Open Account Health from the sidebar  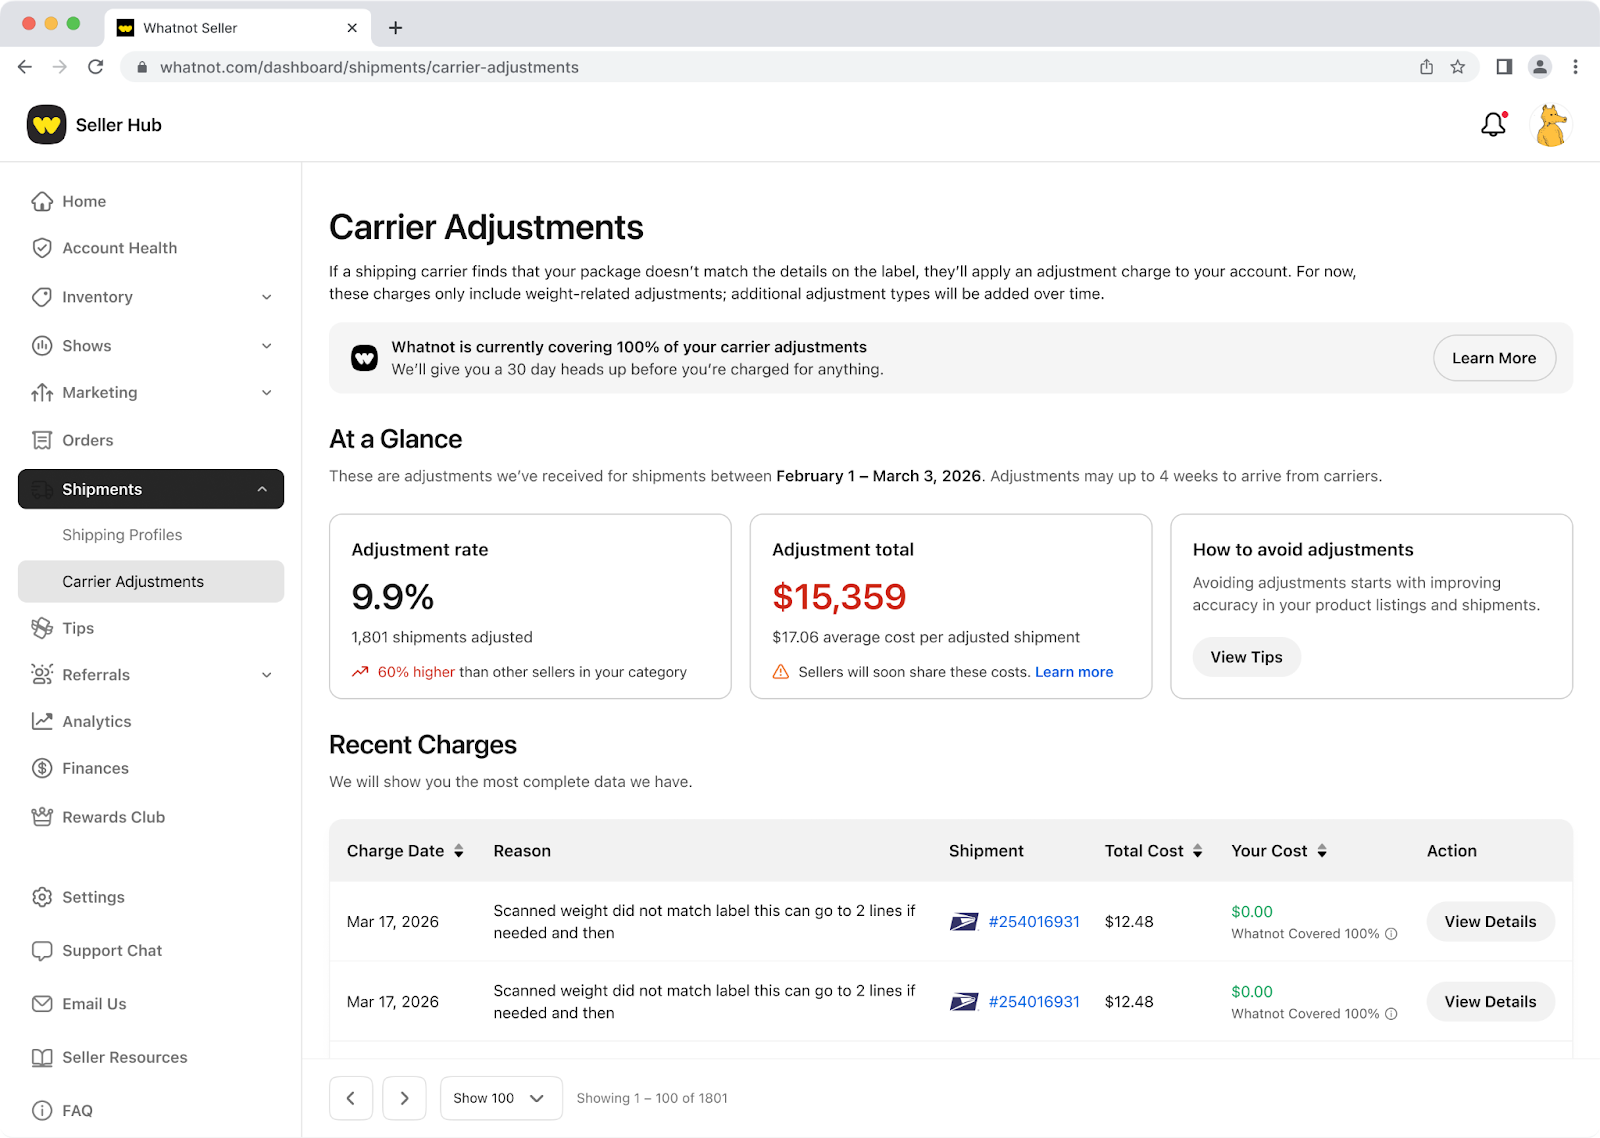coord(119,248)
